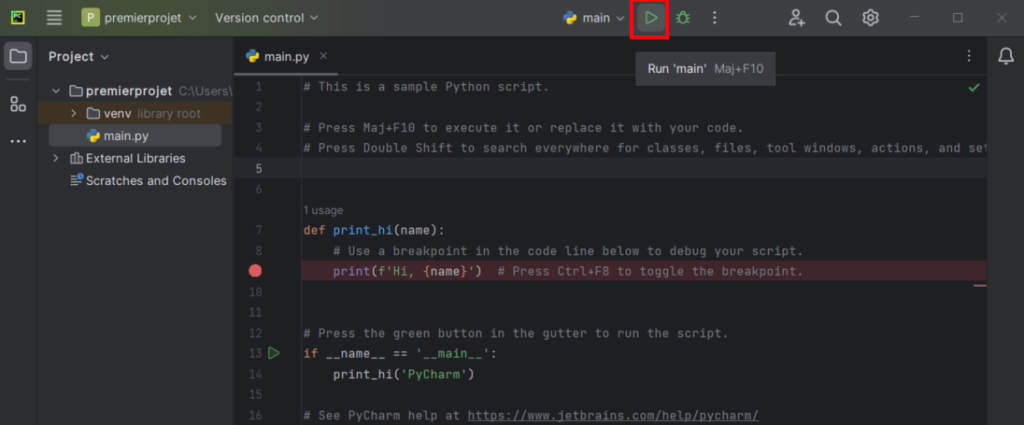Open the Search Everywhere magnifier icon
Screen dimensions: 1024x425
point(833,18)
